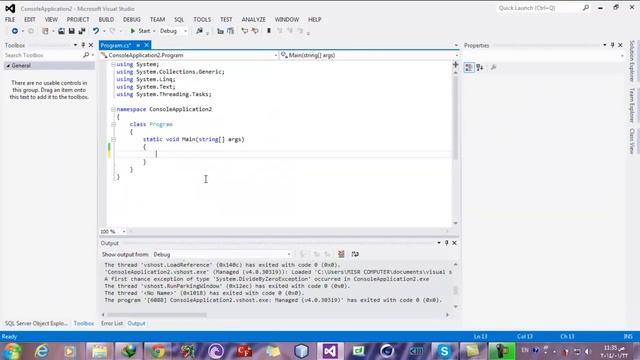Image resolution: width=640 pixels, height=360 pixels.
Task: Toggle Word Wrap in Output panel
Action: [x=355, y=254]
